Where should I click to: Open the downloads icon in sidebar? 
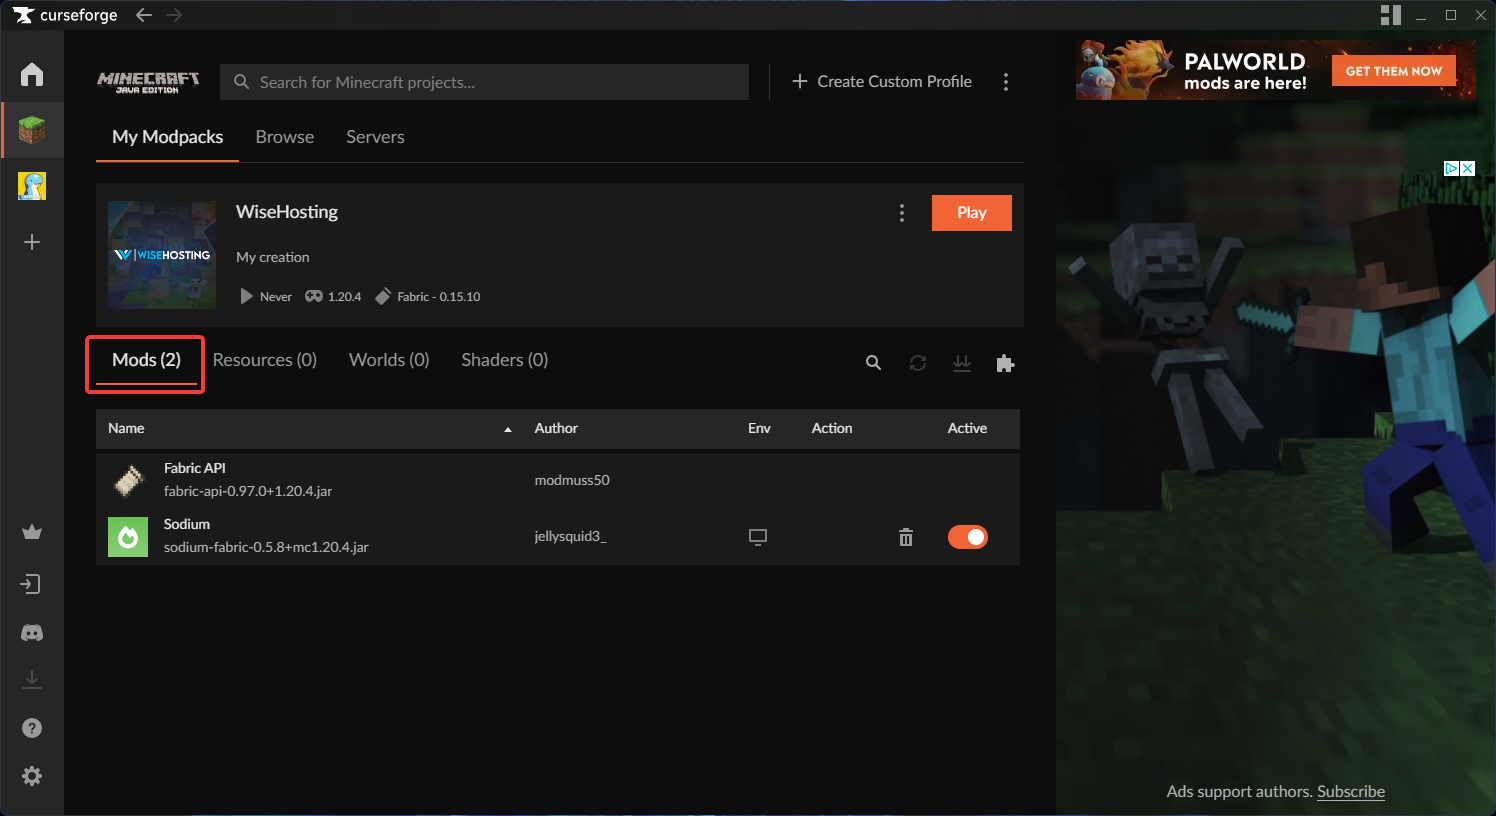pos(32,680)
